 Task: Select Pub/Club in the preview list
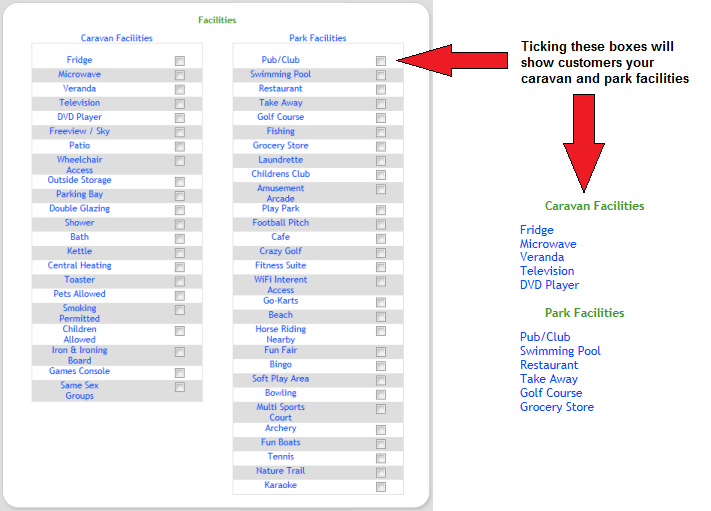[x=545, y=337]
